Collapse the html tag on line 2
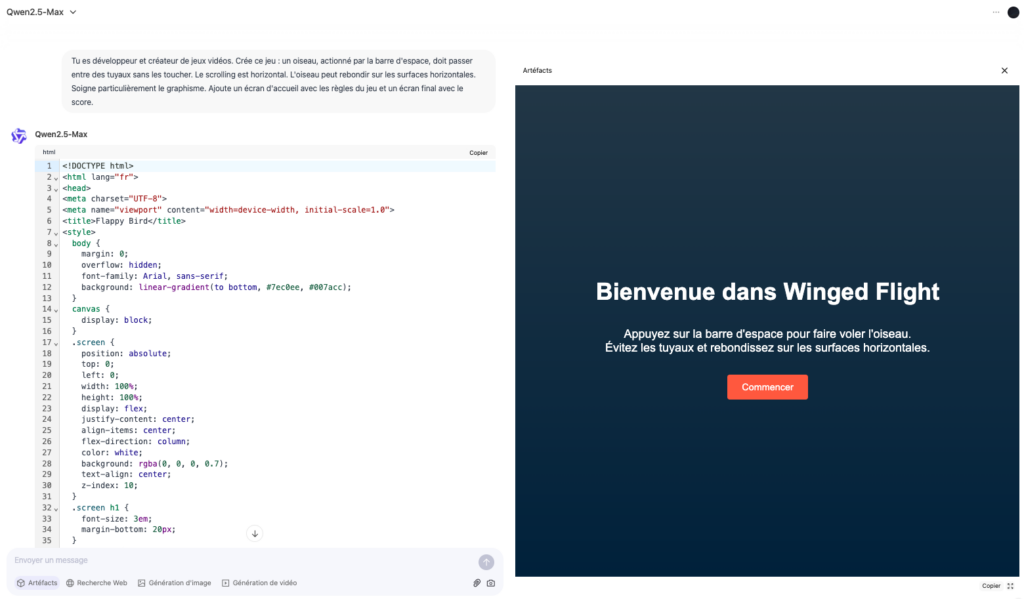Image resolution: width=1024 pixels, height=599 pixels. tap(56, 177)
